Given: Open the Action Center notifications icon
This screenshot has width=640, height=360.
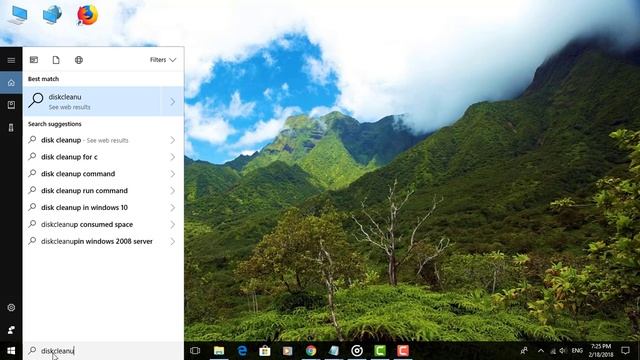Looking at the screenshot, I should tap(625, 351).
